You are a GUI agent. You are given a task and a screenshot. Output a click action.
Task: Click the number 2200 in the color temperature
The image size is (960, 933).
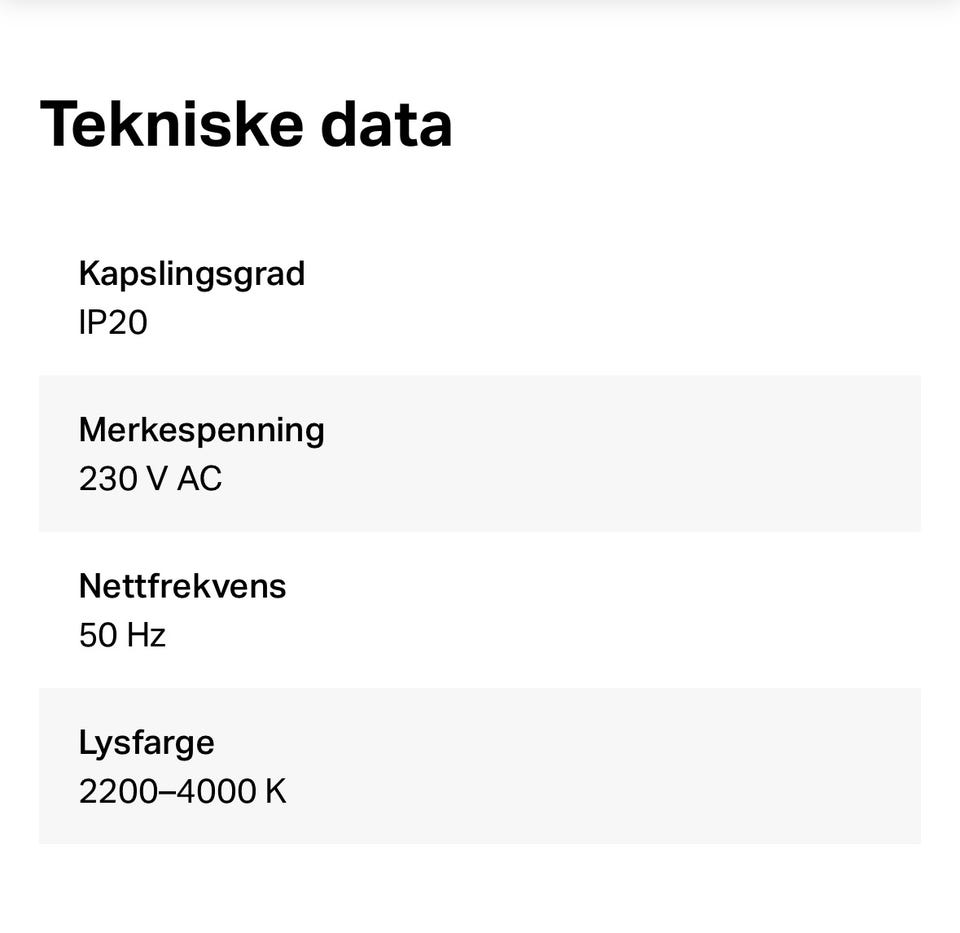tap(118, 792)
